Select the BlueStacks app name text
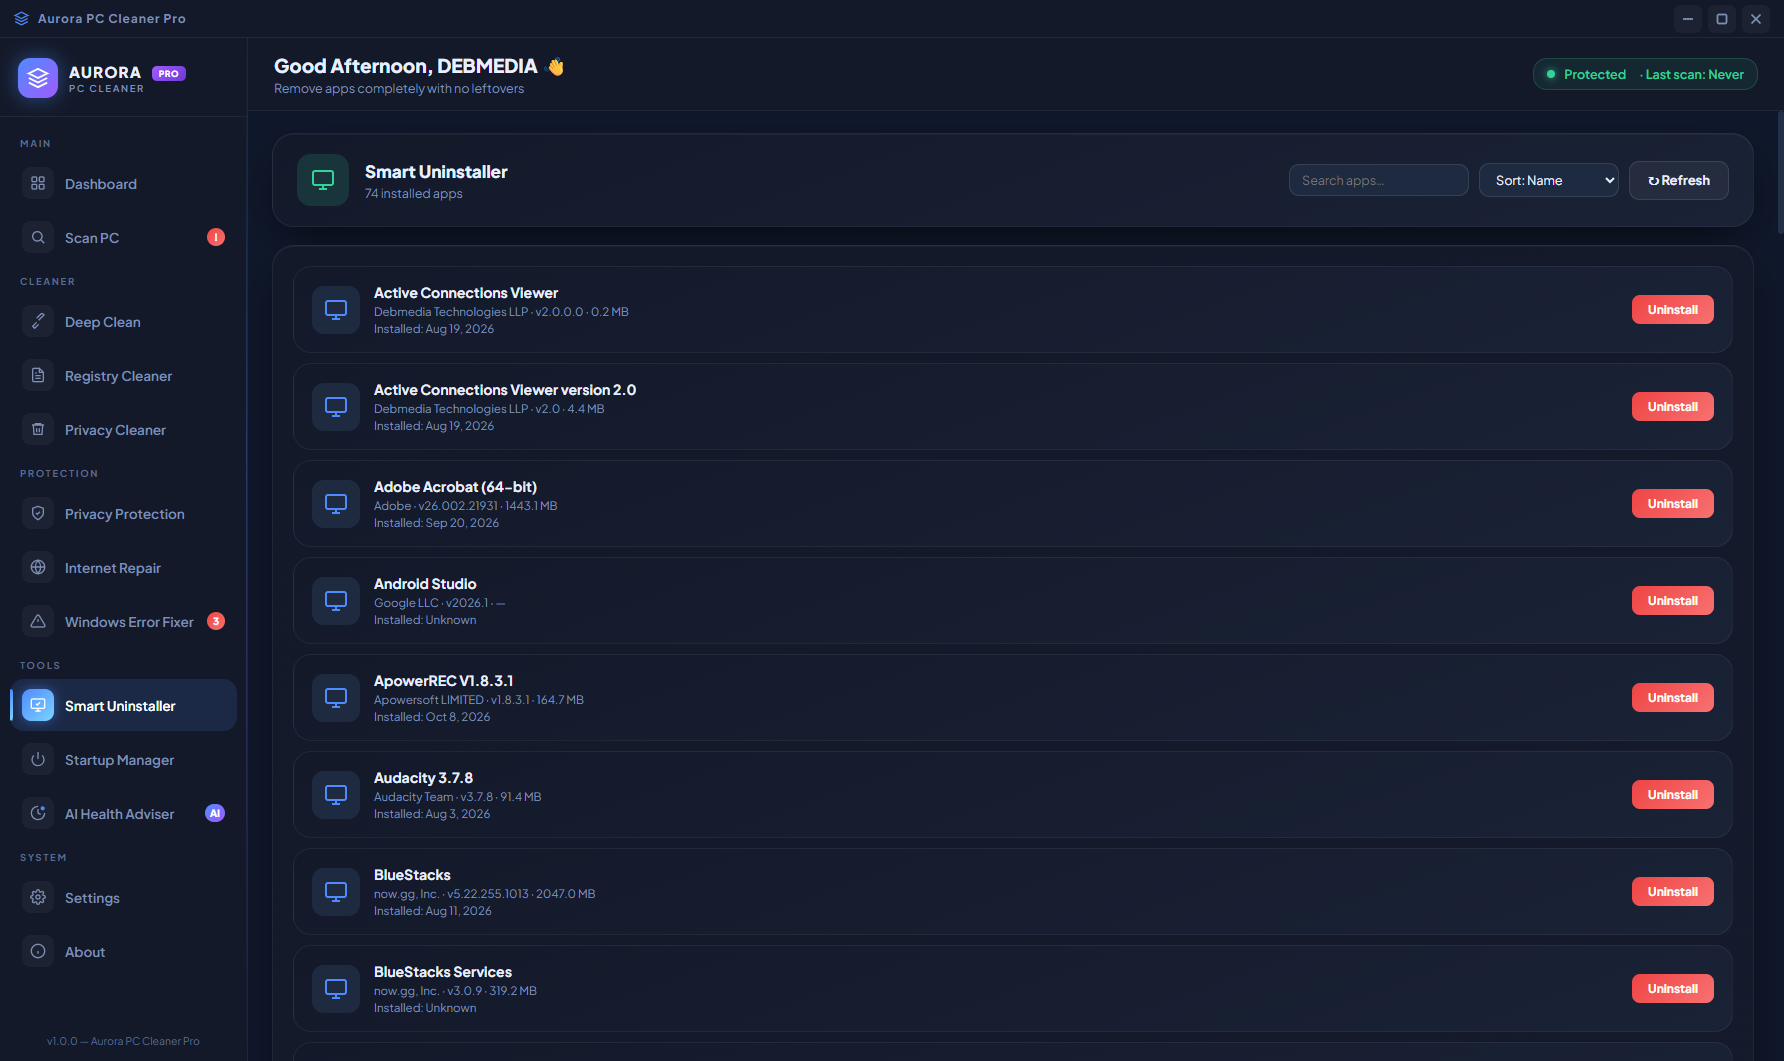Image resolution: width=1784 pixels, height=1061 pixels. tap(412, 875)
